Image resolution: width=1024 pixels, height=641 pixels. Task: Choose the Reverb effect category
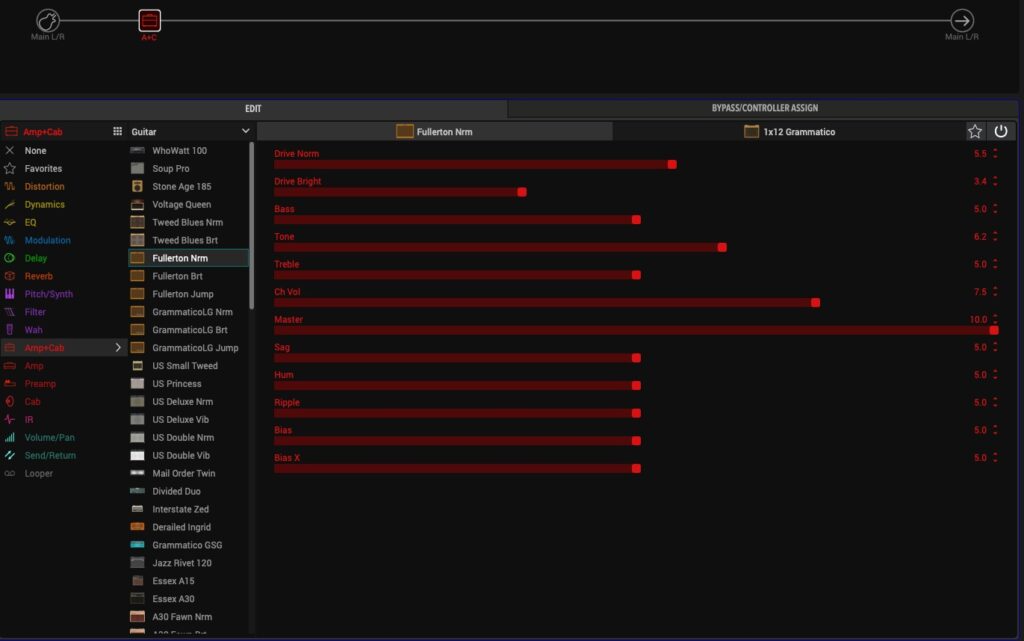coord(39,276)
